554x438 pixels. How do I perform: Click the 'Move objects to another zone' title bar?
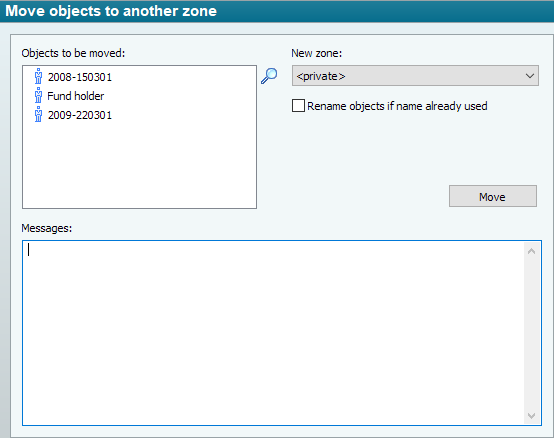277,11
